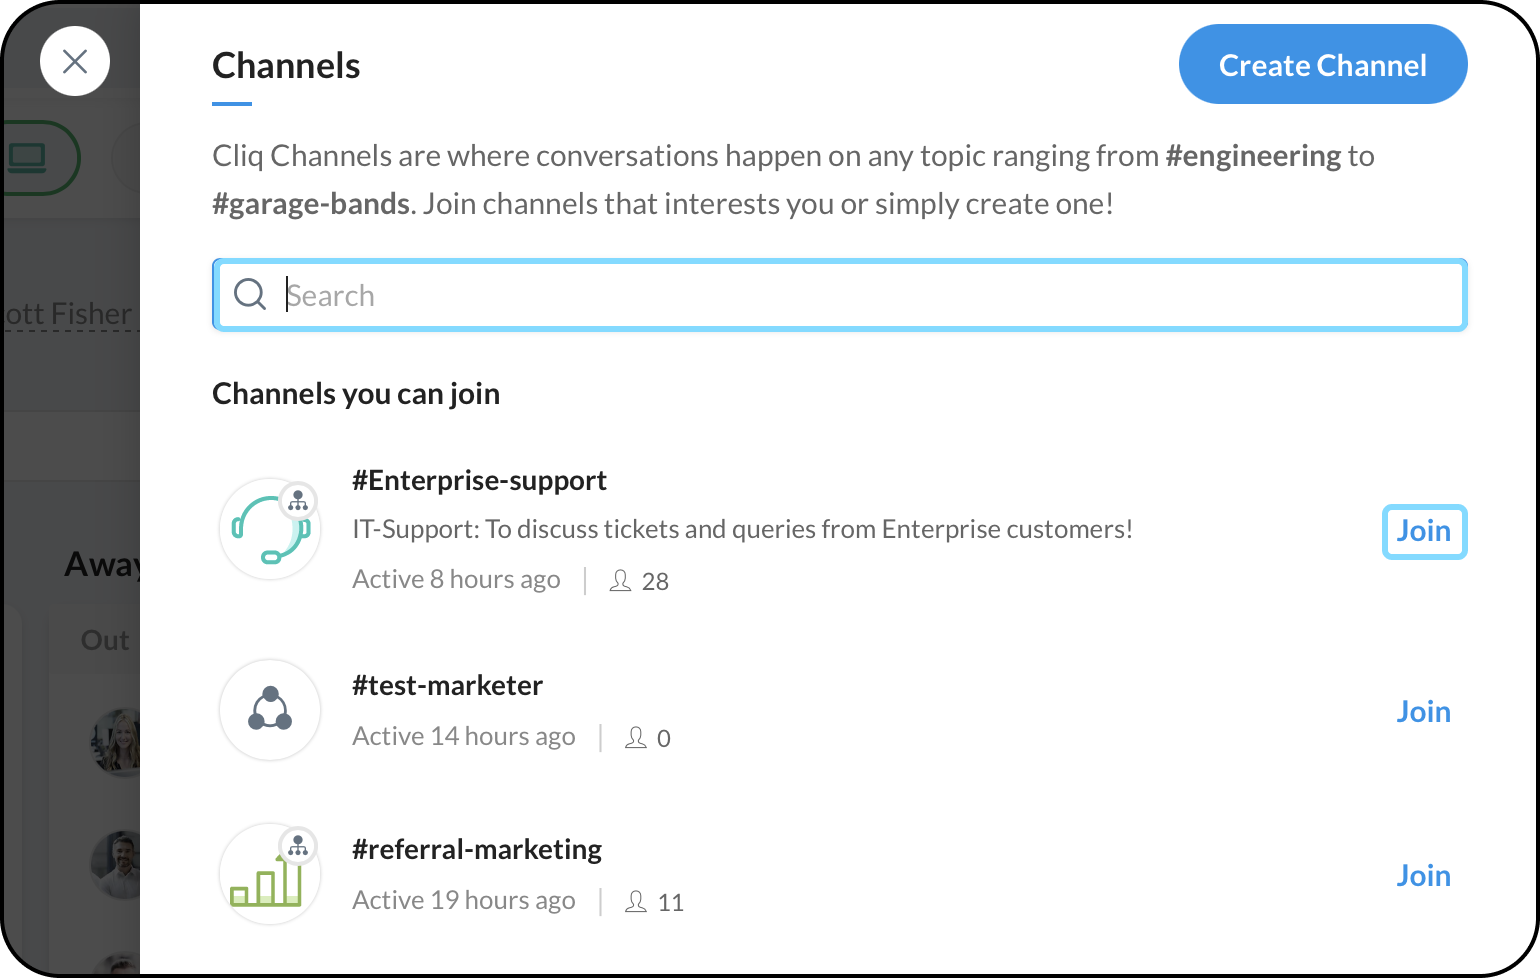Click the members icon showing 0 participants
Screen dimensions: 1540x978
point(636,738)
